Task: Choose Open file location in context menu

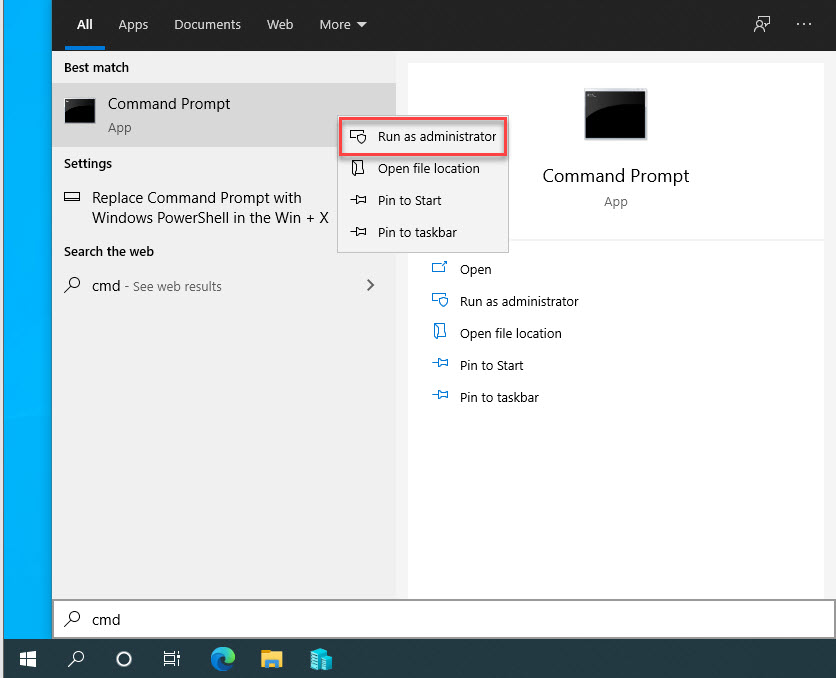Action: pyautogui.click(x=423, y=168)
